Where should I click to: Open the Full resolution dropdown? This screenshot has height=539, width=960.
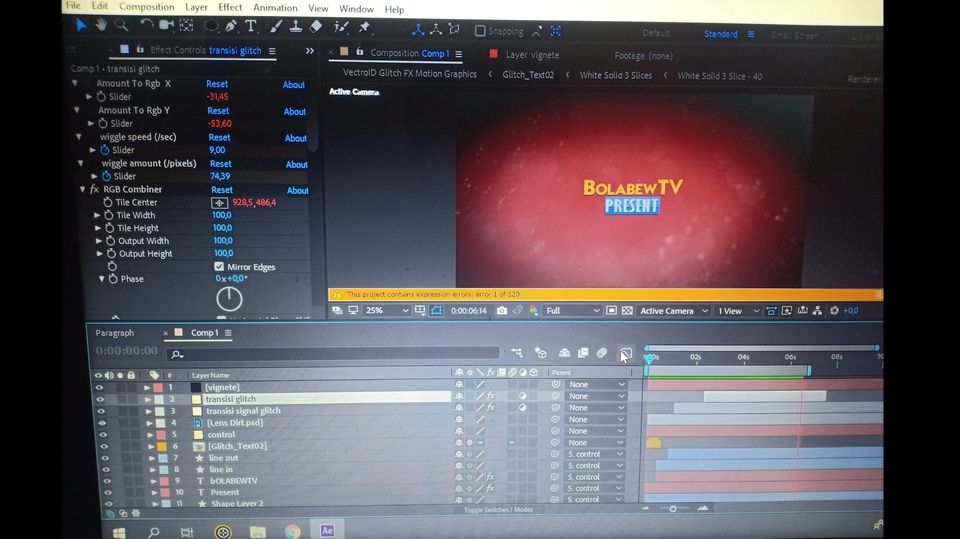pyautogui.click(x=572, y=311)
